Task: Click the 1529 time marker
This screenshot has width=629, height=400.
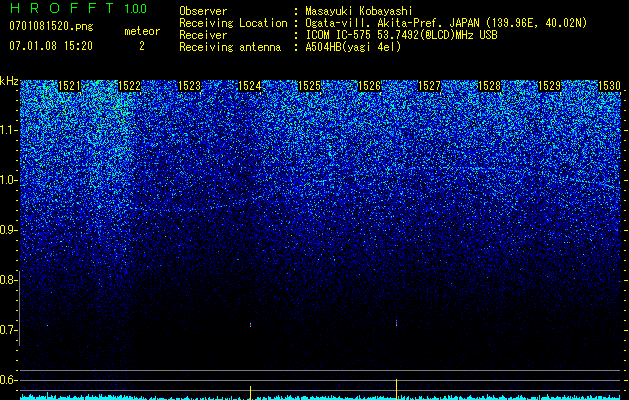Action: [x=550, y=86]
